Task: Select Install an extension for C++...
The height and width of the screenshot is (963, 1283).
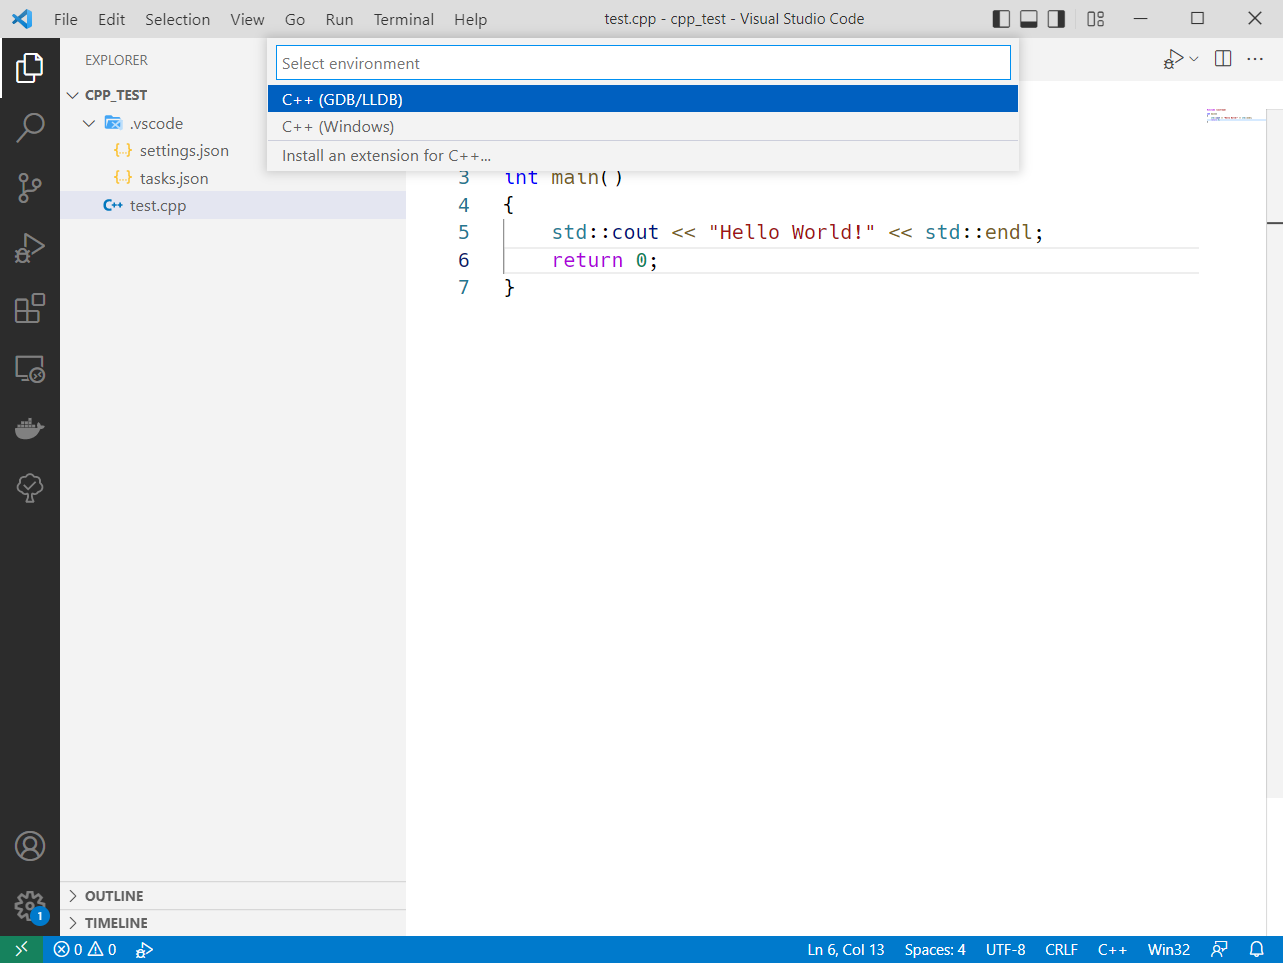Action: point(643,155)
